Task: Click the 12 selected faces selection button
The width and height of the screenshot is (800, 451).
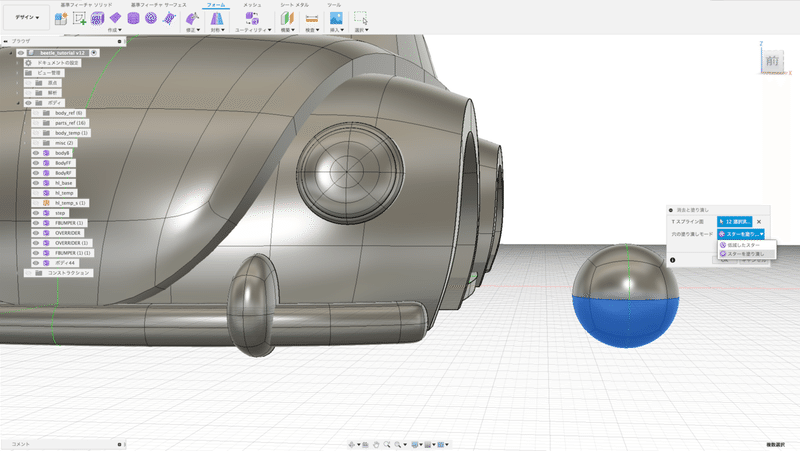Action: click(733, 221)
